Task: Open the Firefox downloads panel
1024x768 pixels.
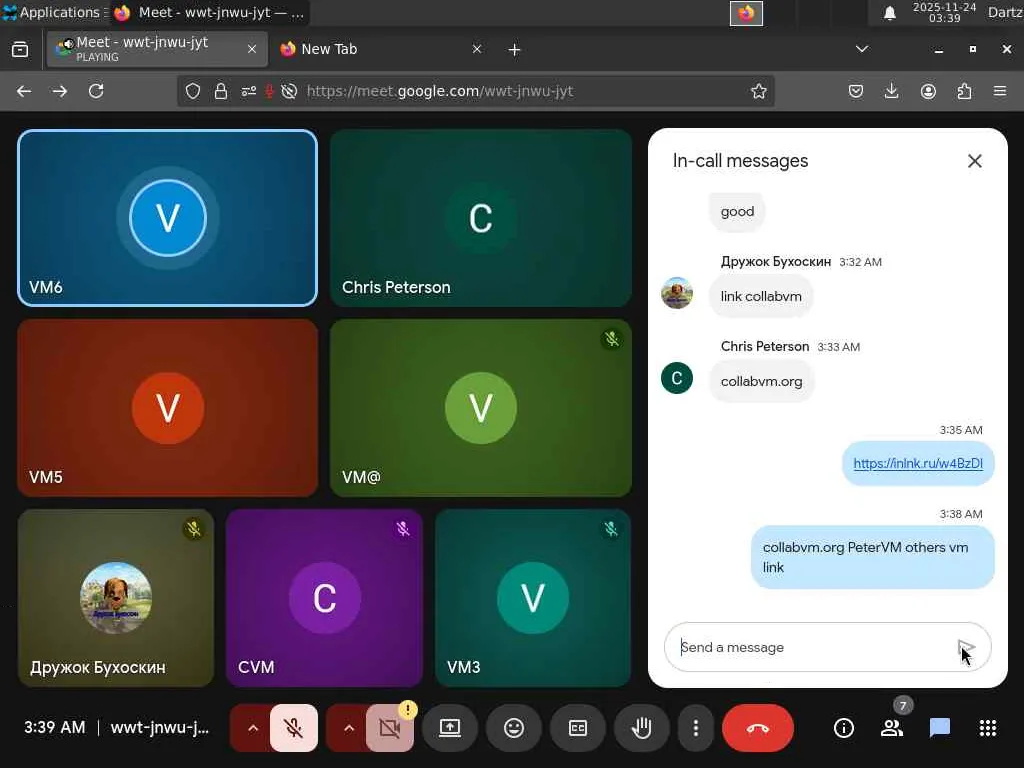Action: (x=891, y=91)
